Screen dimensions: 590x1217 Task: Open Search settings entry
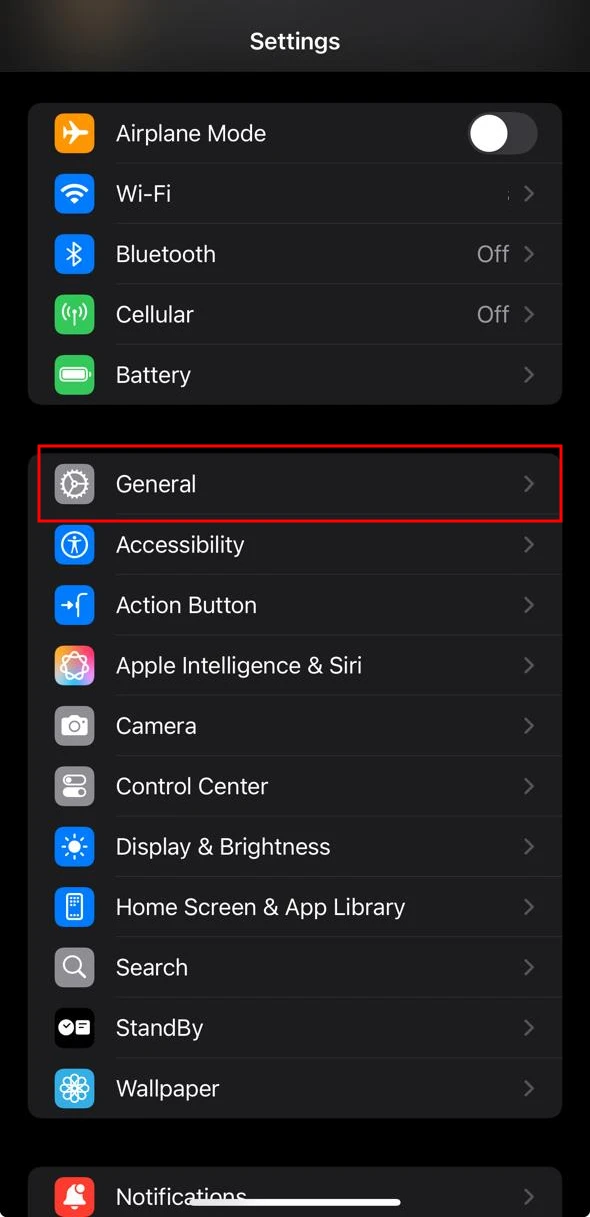pyautogui.click(x=295, y=967)
